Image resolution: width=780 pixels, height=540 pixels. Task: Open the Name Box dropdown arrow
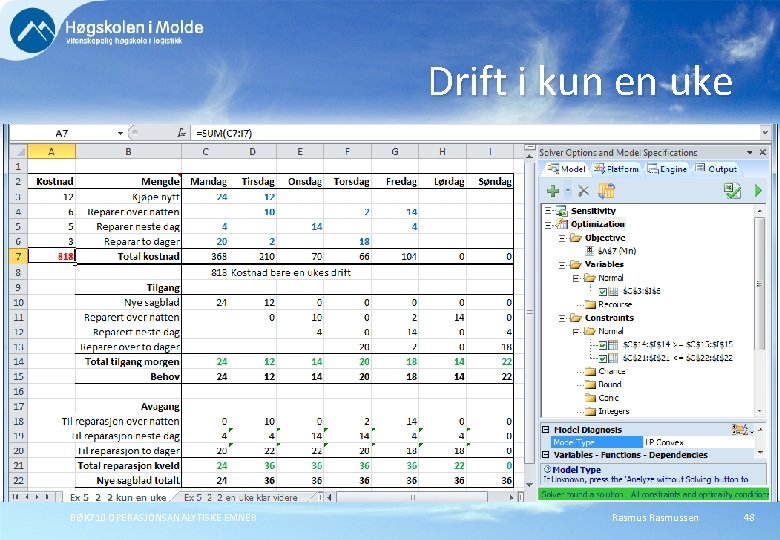[x=120, y=133]
